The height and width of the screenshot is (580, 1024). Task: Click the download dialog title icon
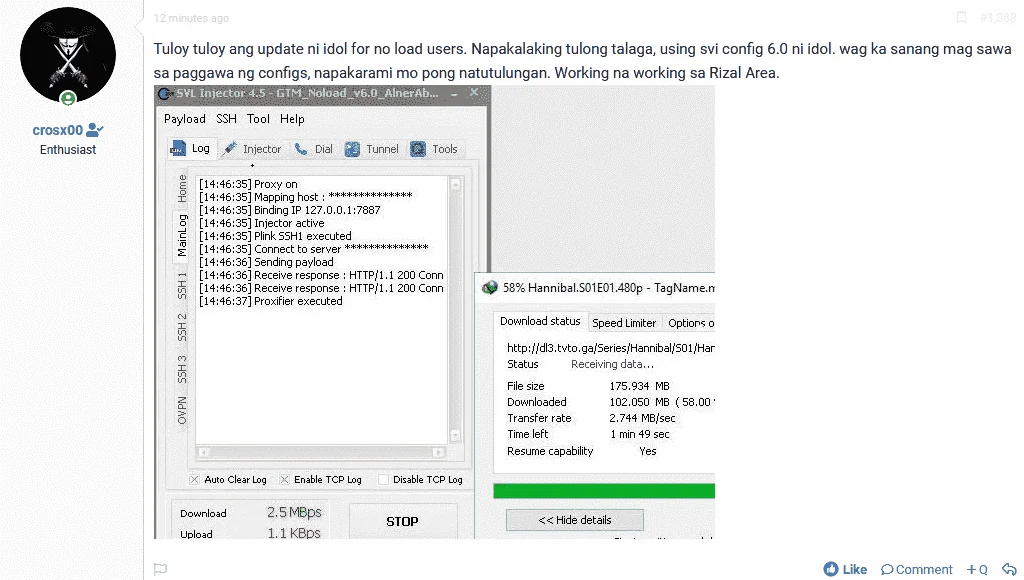click(490, 287)
